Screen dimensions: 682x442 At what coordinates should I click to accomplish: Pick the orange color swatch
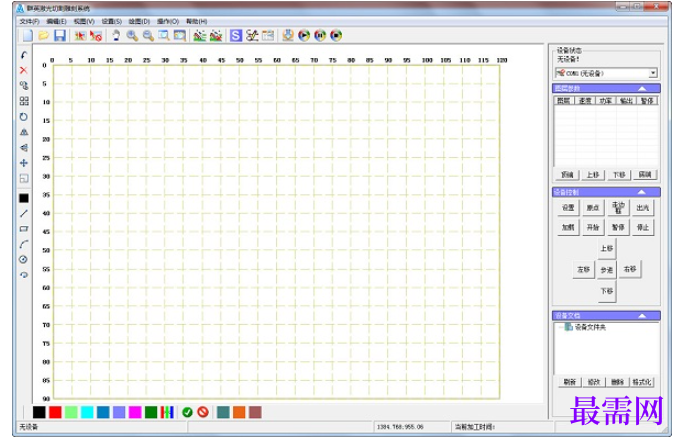239,412
